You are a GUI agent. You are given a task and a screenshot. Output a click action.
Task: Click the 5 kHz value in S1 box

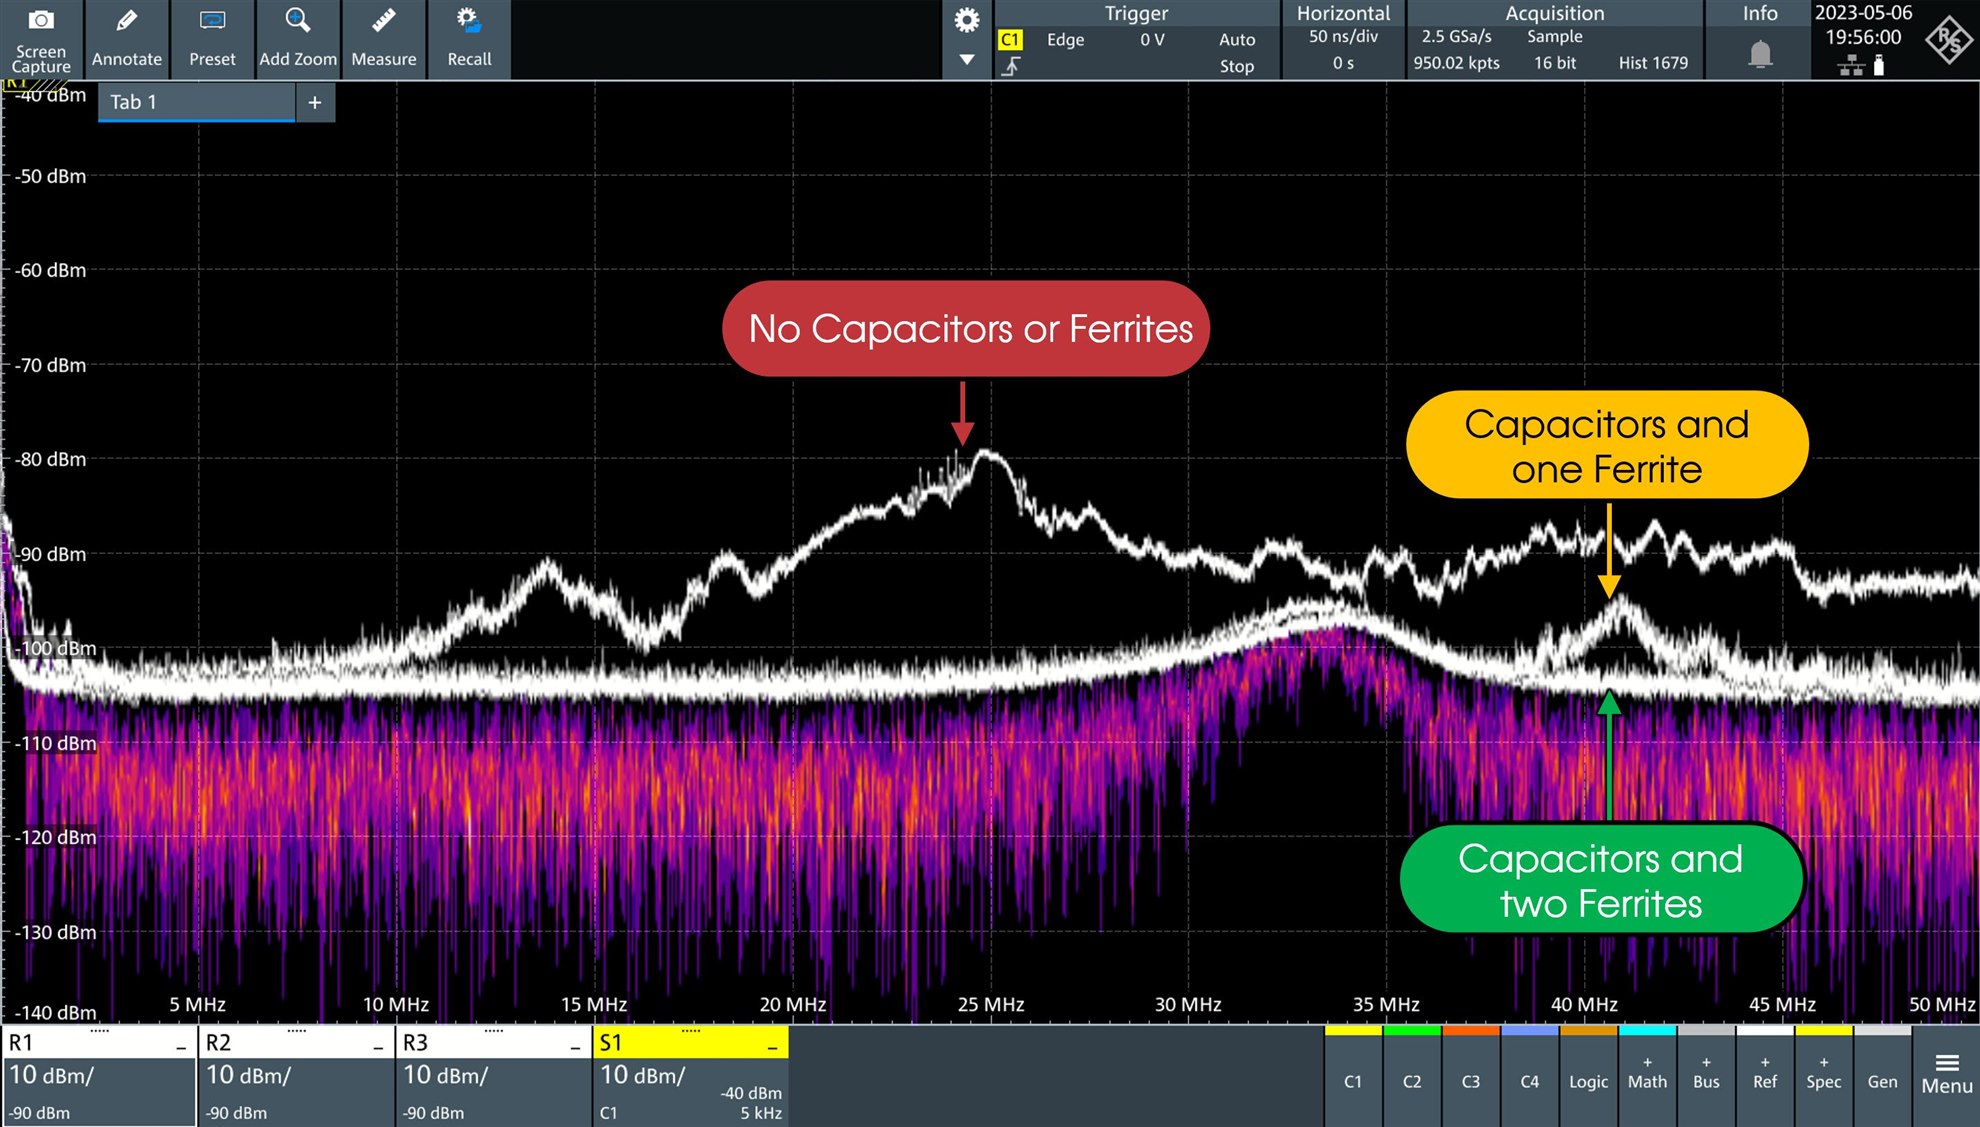761,1113
